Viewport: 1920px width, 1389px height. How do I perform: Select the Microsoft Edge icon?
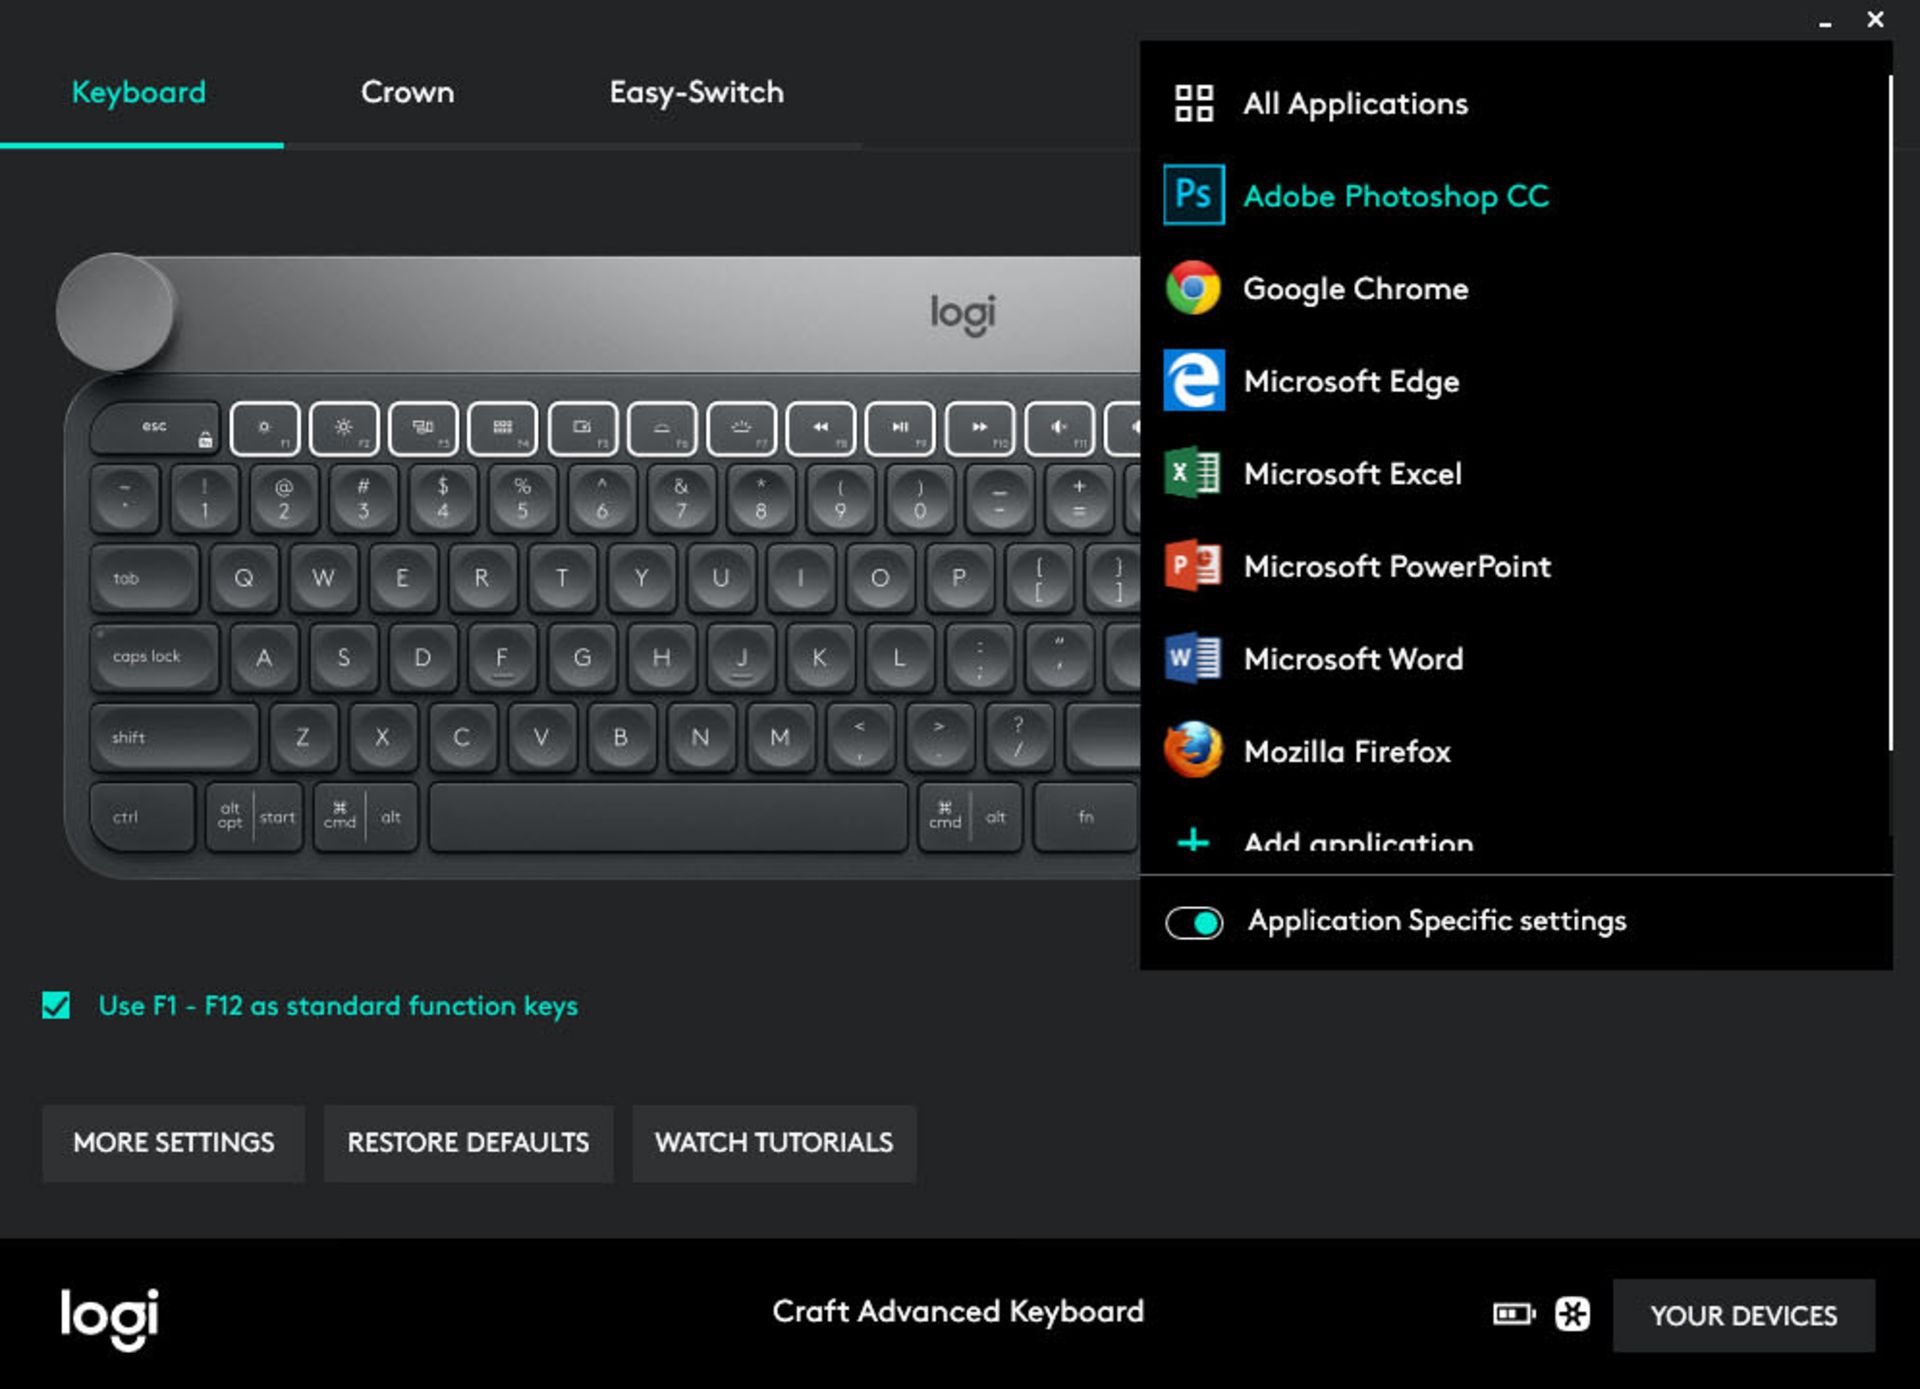point(1194,381)
